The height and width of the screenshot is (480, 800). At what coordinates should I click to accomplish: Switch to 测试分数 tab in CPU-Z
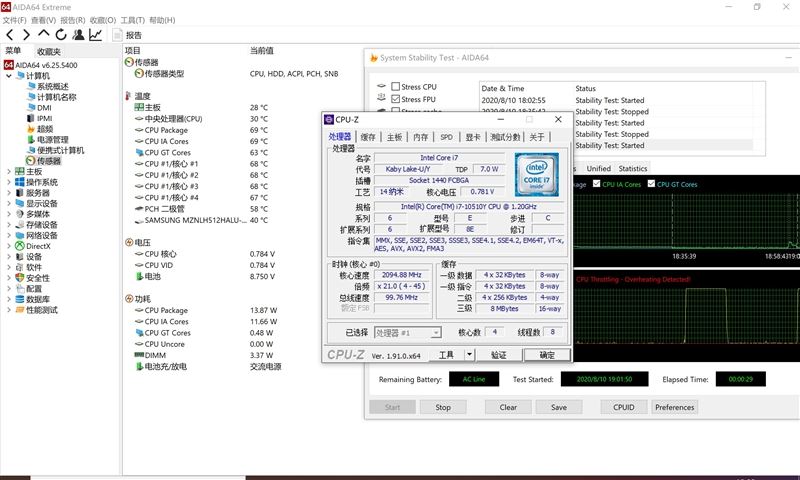click(505, 137)
